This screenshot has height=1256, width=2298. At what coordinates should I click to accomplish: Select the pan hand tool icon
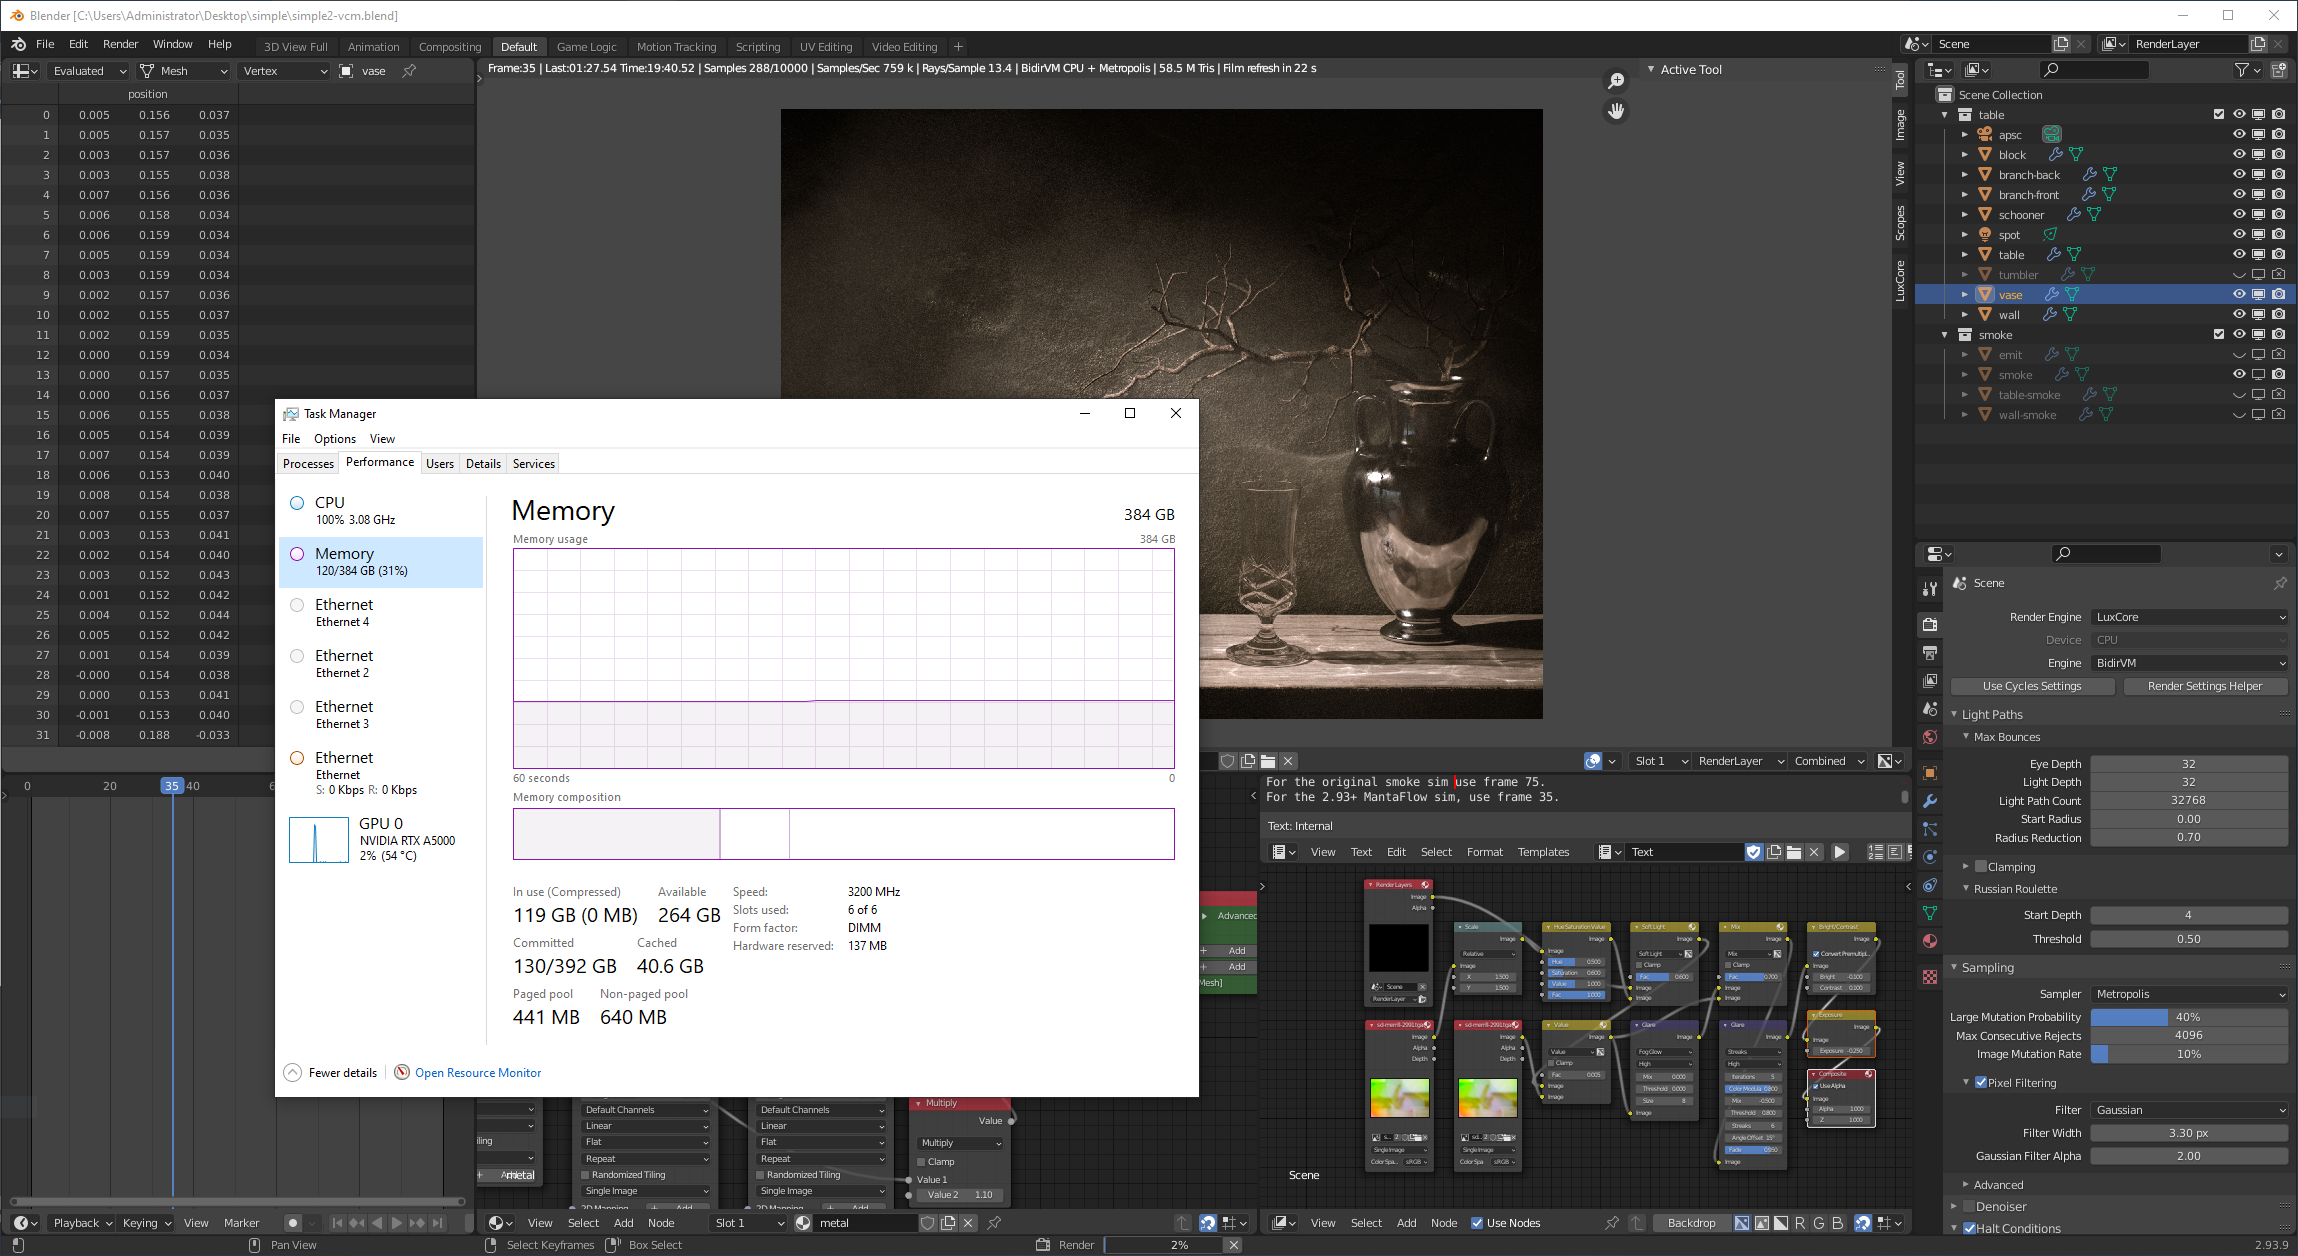click(x=1616, y=111)
